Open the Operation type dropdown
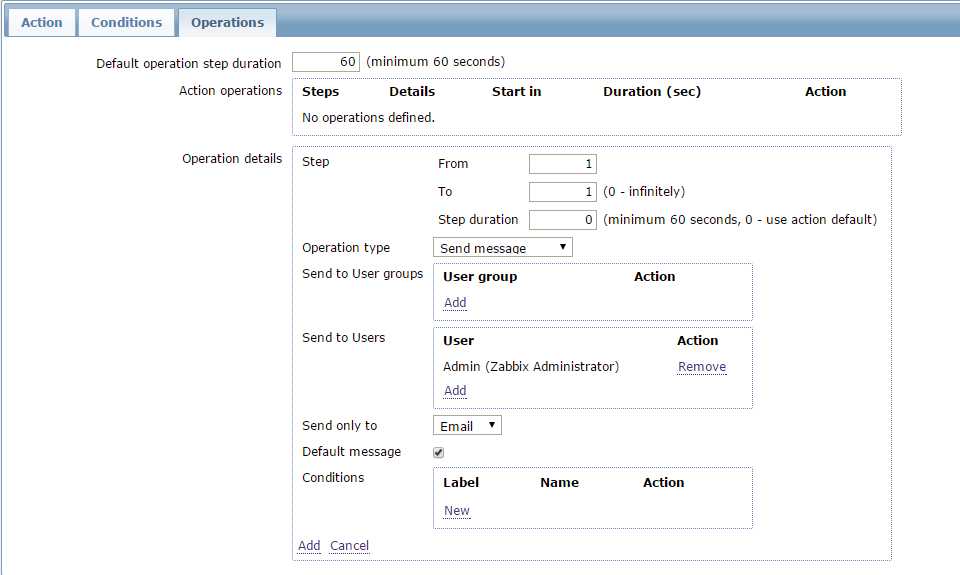The width and height of the screenshot is (960, 575). 503,247
